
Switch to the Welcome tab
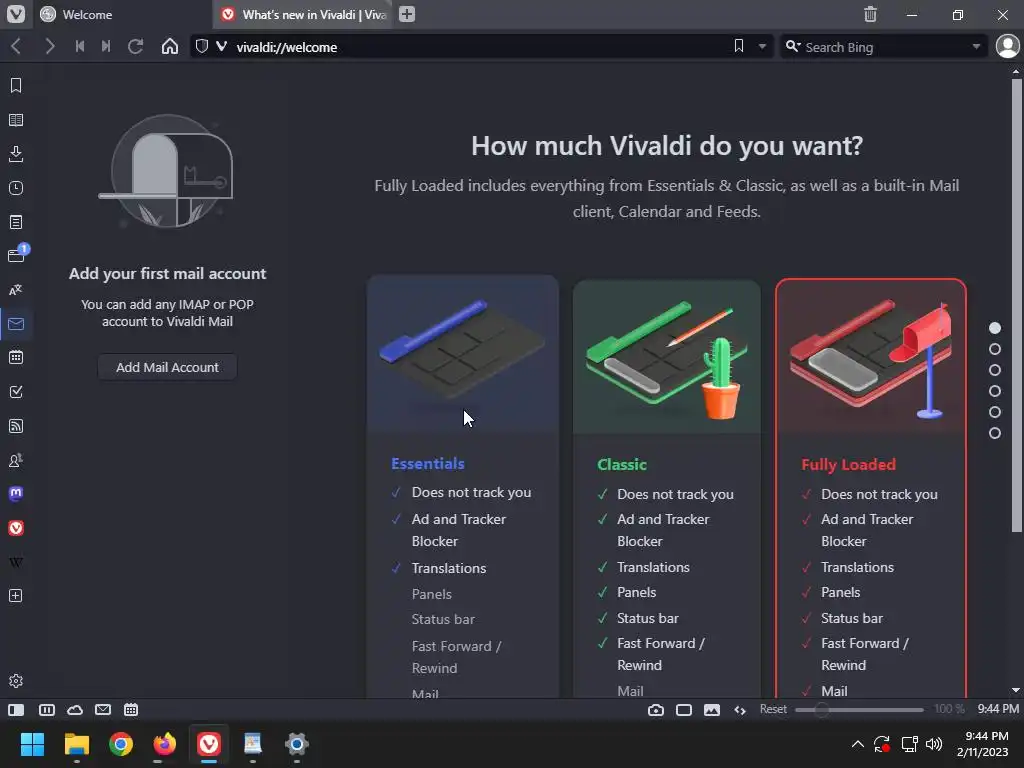[x=120, y=14]
